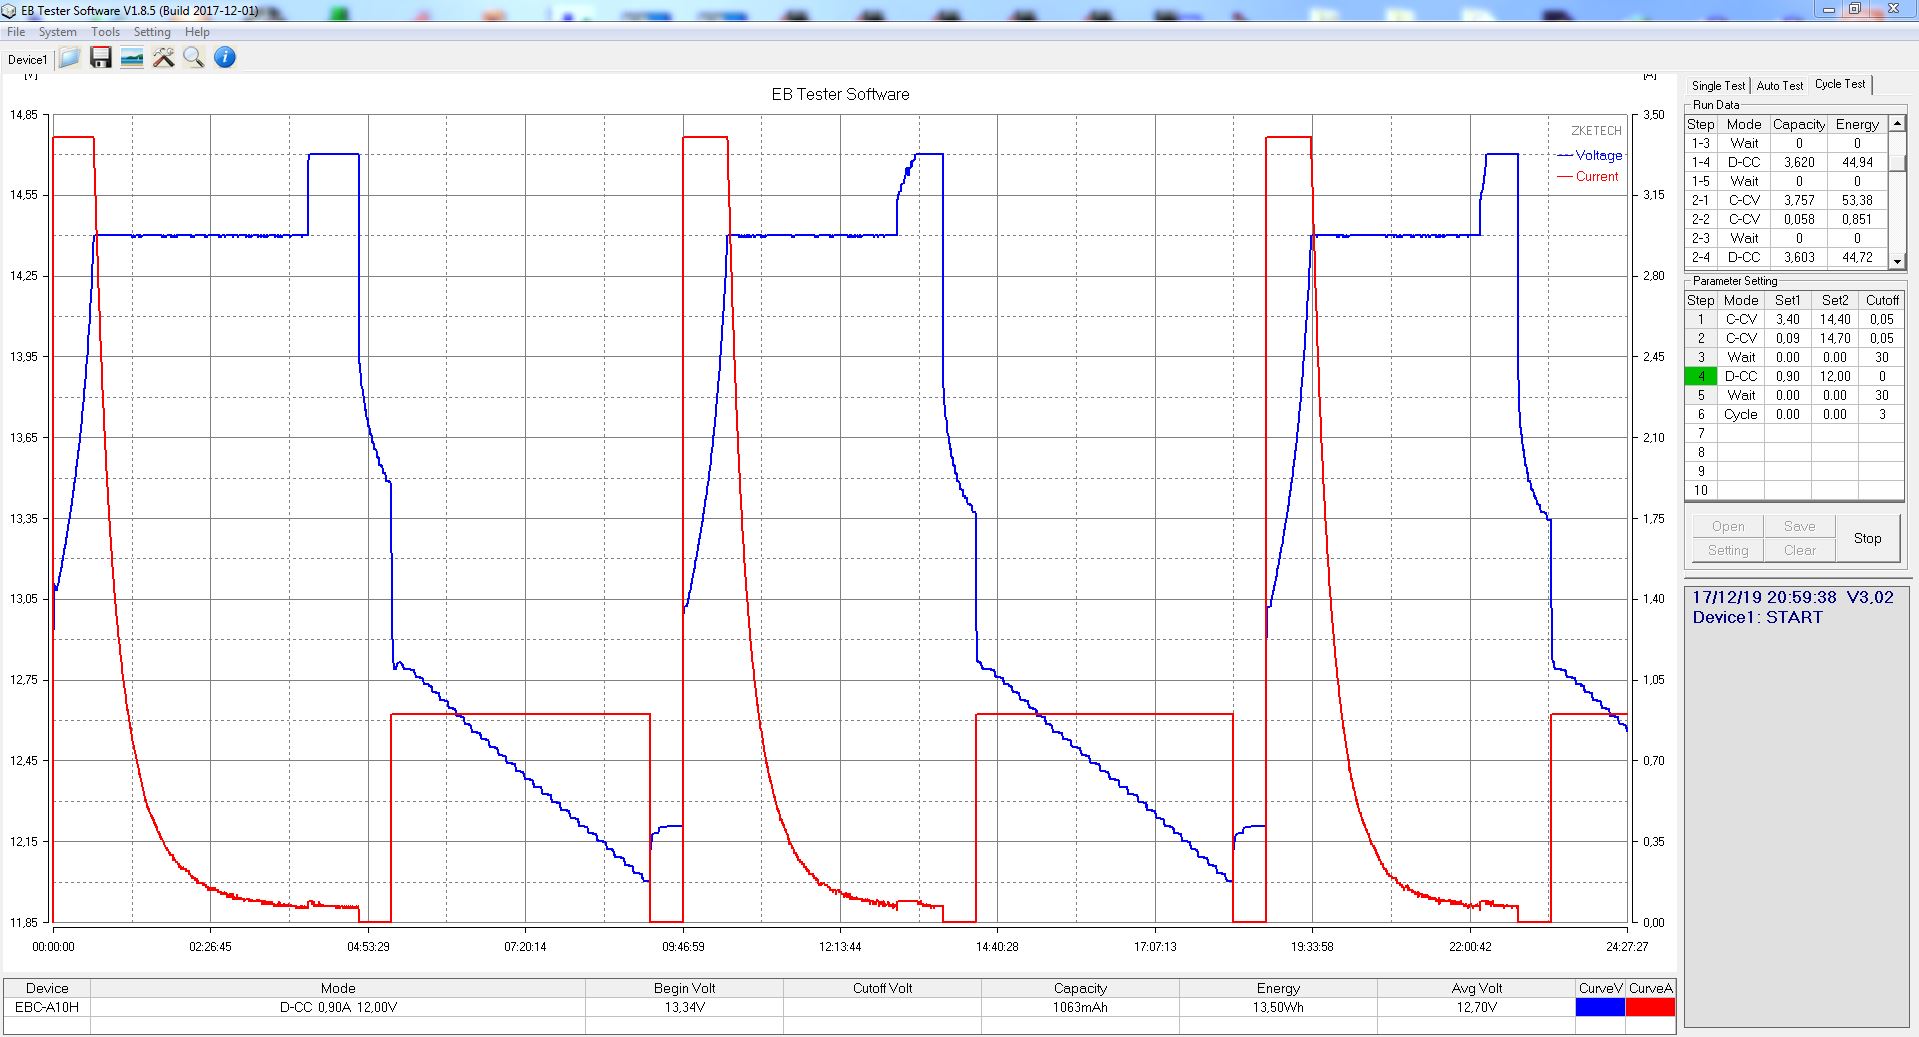
Task: Switch to the Auto Test tab
Action: coord(1780,86)
